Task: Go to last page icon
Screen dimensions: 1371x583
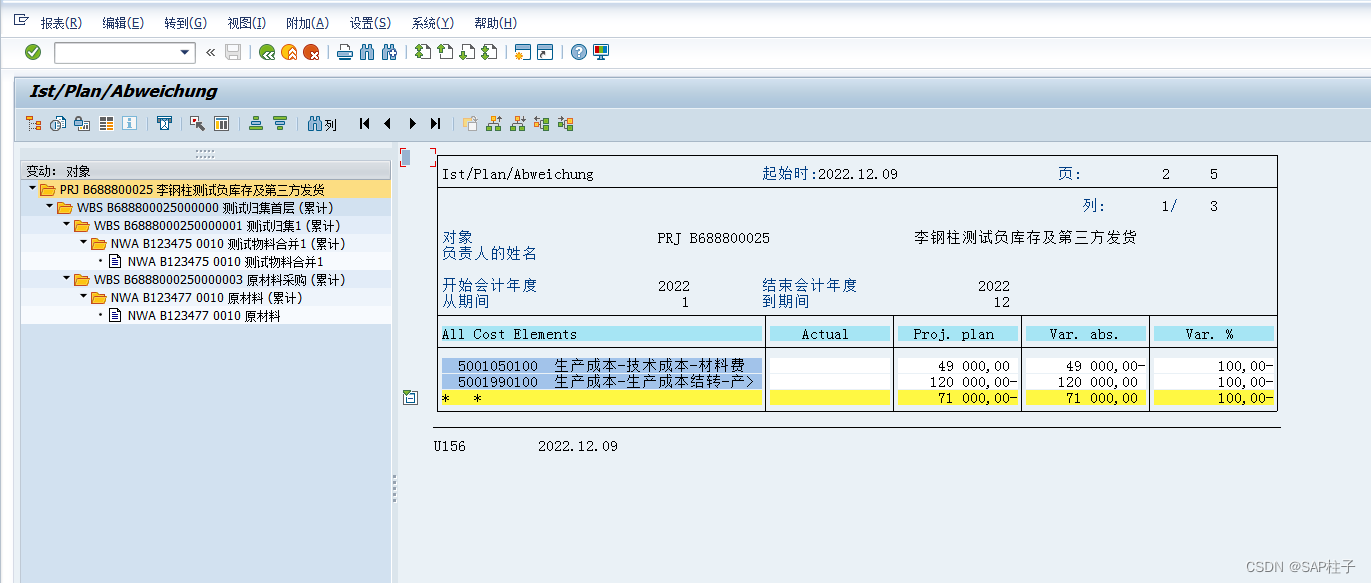Action: (x=489, y=52)
